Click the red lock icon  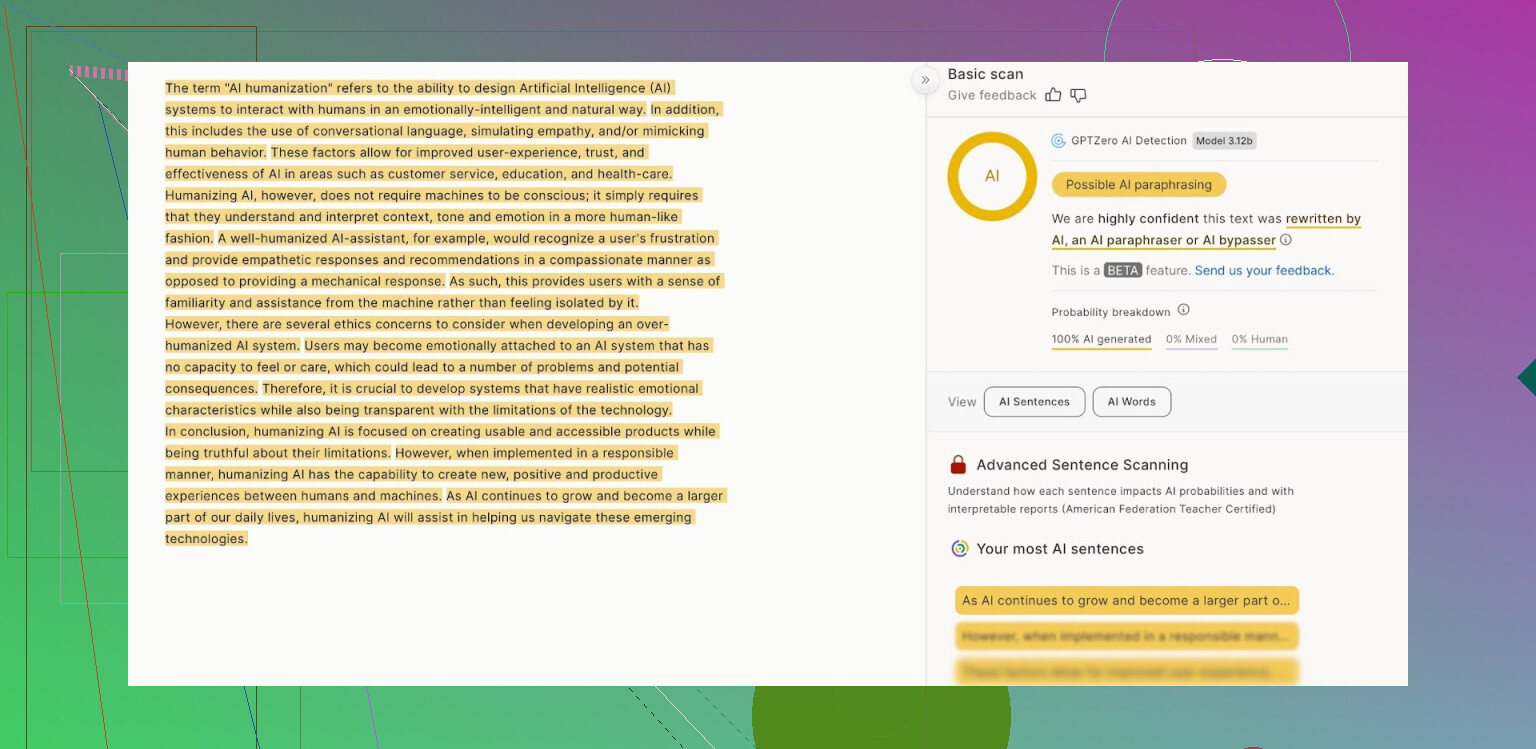coord(958,465)
